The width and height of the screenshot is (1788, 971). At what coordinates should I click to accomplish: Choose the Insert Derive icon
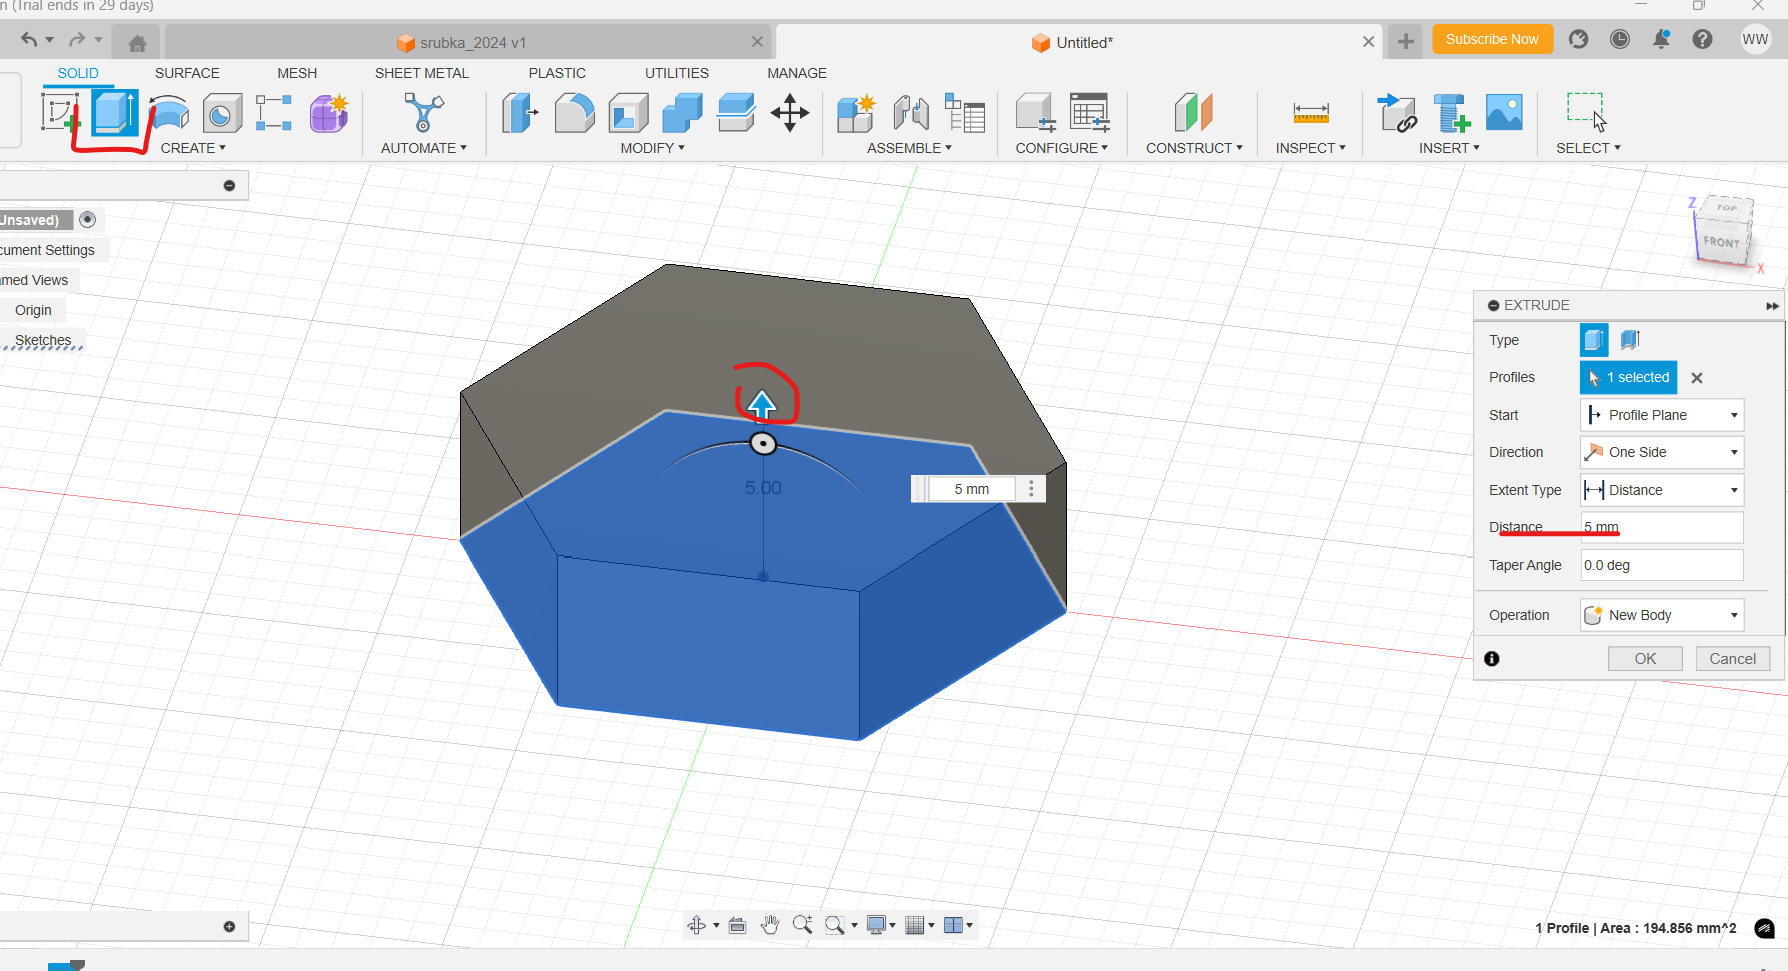1397,113
